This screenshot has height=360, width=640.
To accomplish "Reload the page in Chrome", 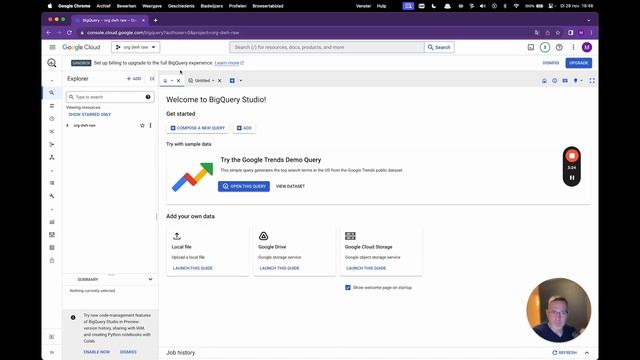I will click(x=69, y=33).
